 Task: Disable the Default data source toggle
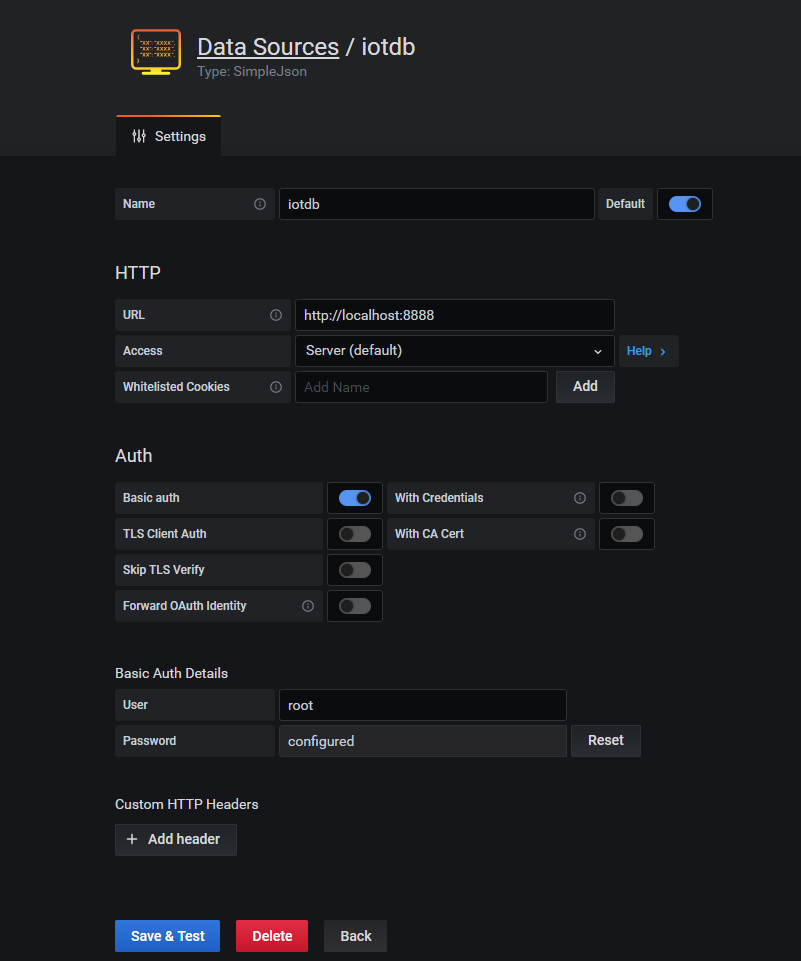(x=684, y=204)
